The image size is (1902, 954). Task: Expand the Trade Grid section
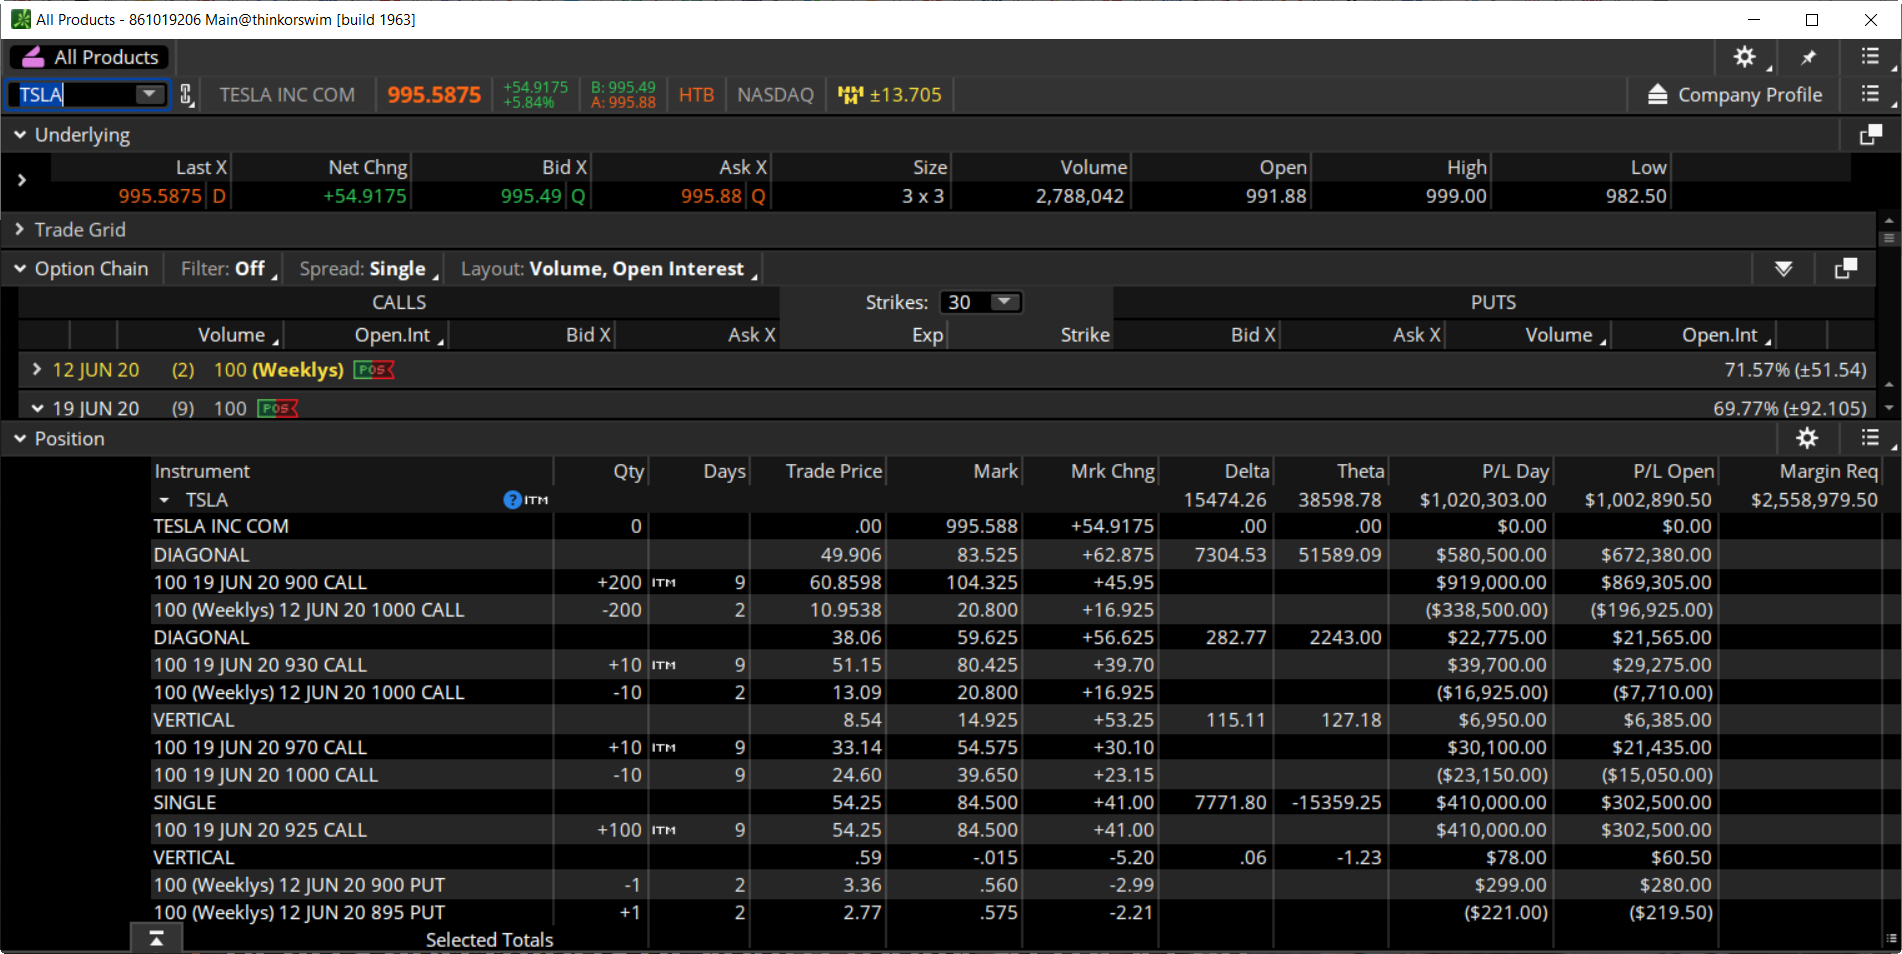click(19, 230)
